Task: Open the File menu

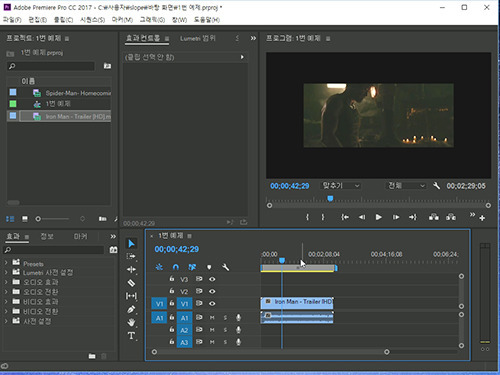Action: [x=12, y=20]
